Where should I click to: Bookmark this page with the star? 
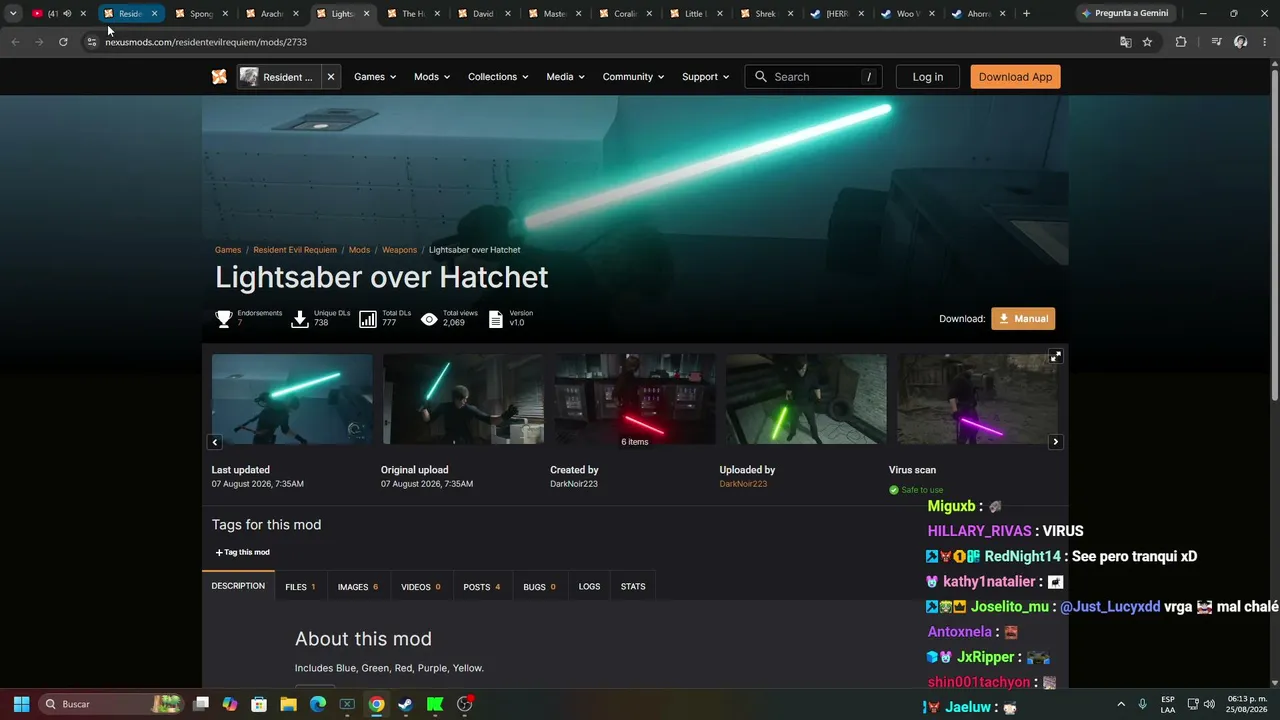pyautogui.click(x=1147, y=42)
